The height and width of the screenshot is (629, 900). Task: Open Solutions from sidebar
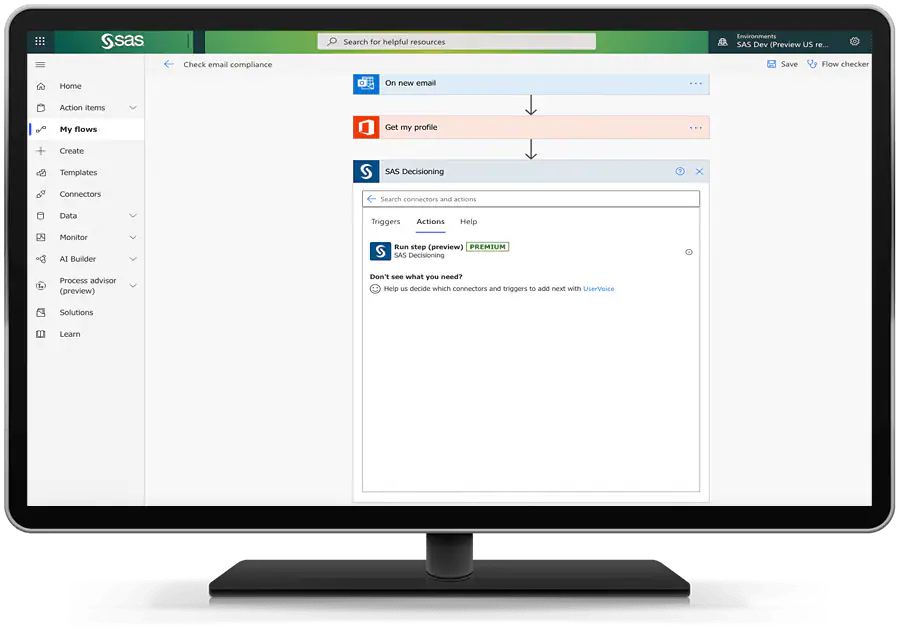pyautogui.click(x=76, y=312)
